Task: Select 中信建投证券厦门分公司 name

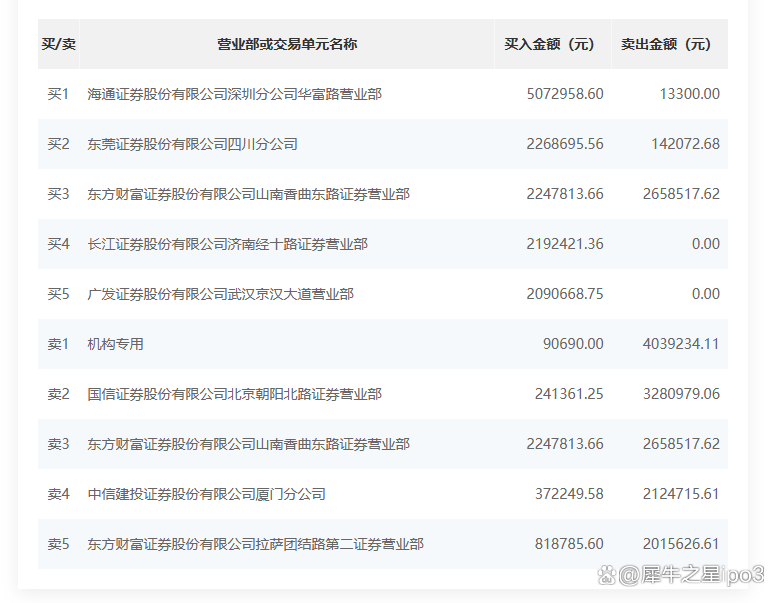Action: pyautogui.click(x=206, y=494)
